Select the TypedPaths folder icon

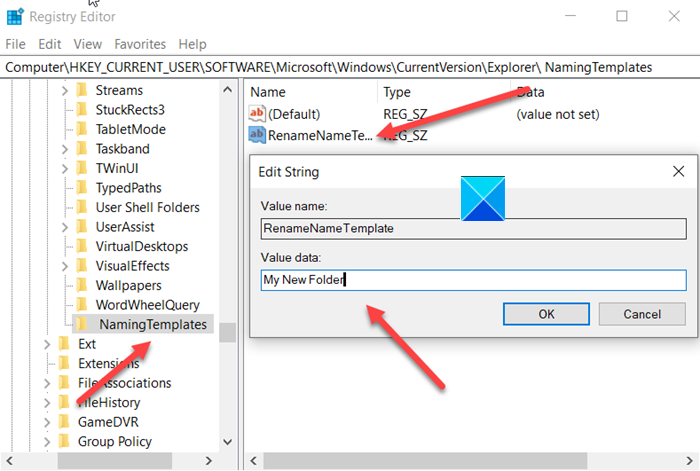[82, 188]
